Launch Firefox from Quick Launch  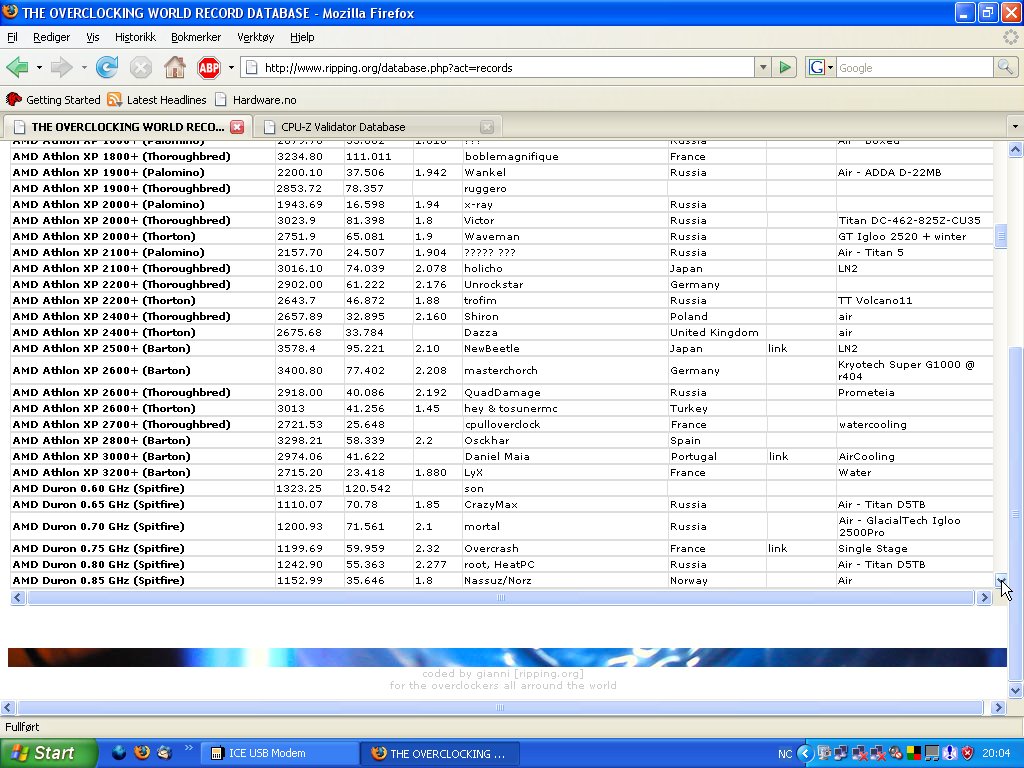tap(141, 752)
